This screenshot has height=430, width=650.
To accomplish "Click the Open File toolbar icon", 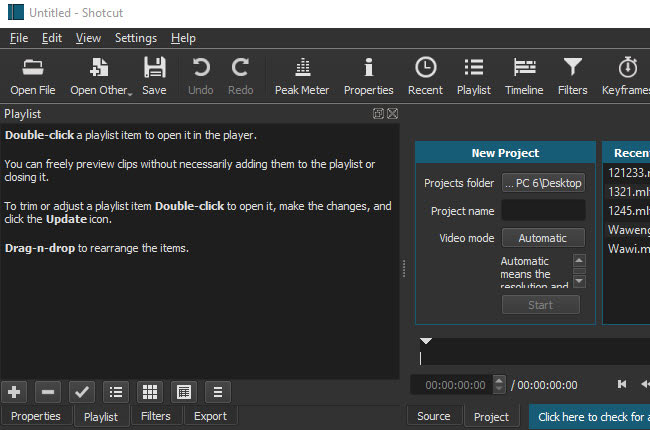I will click(33, 77).
